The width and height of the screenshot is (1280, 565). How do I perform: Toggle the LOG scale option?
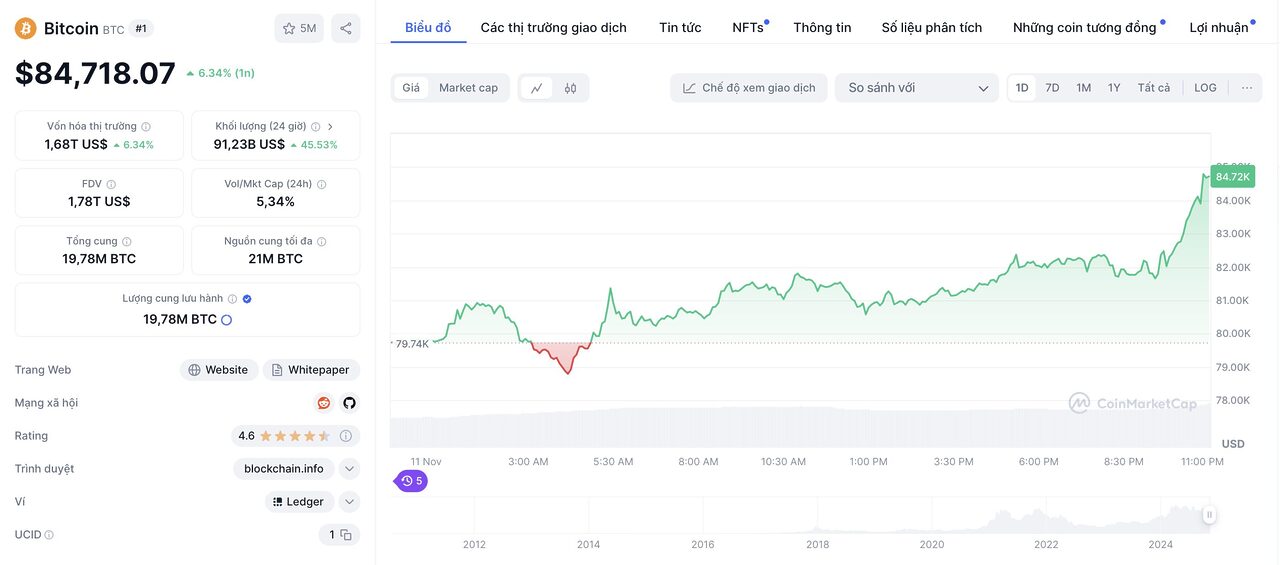[1206, 88]
